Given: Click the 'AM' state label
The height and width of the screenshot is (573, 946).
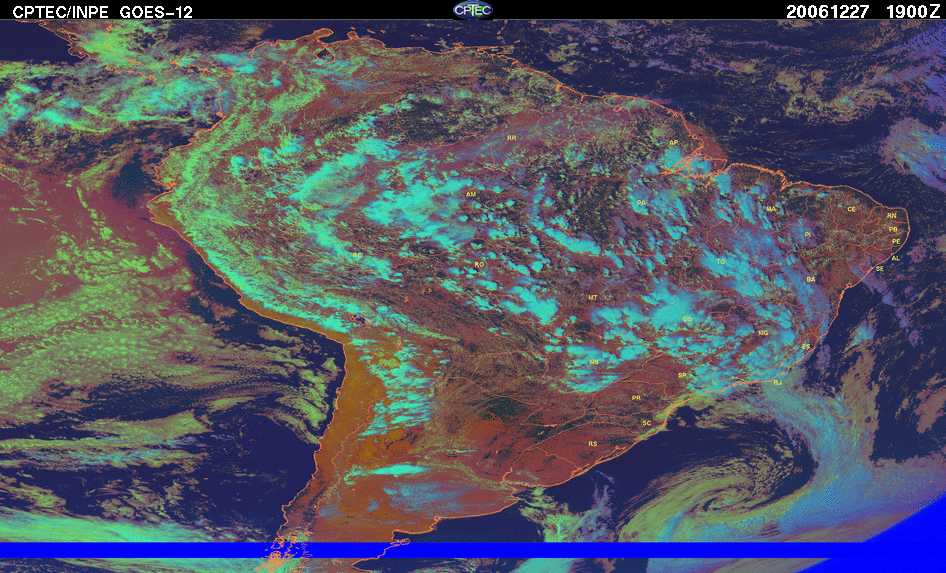Looking at the screenshot, I should 471,195.
